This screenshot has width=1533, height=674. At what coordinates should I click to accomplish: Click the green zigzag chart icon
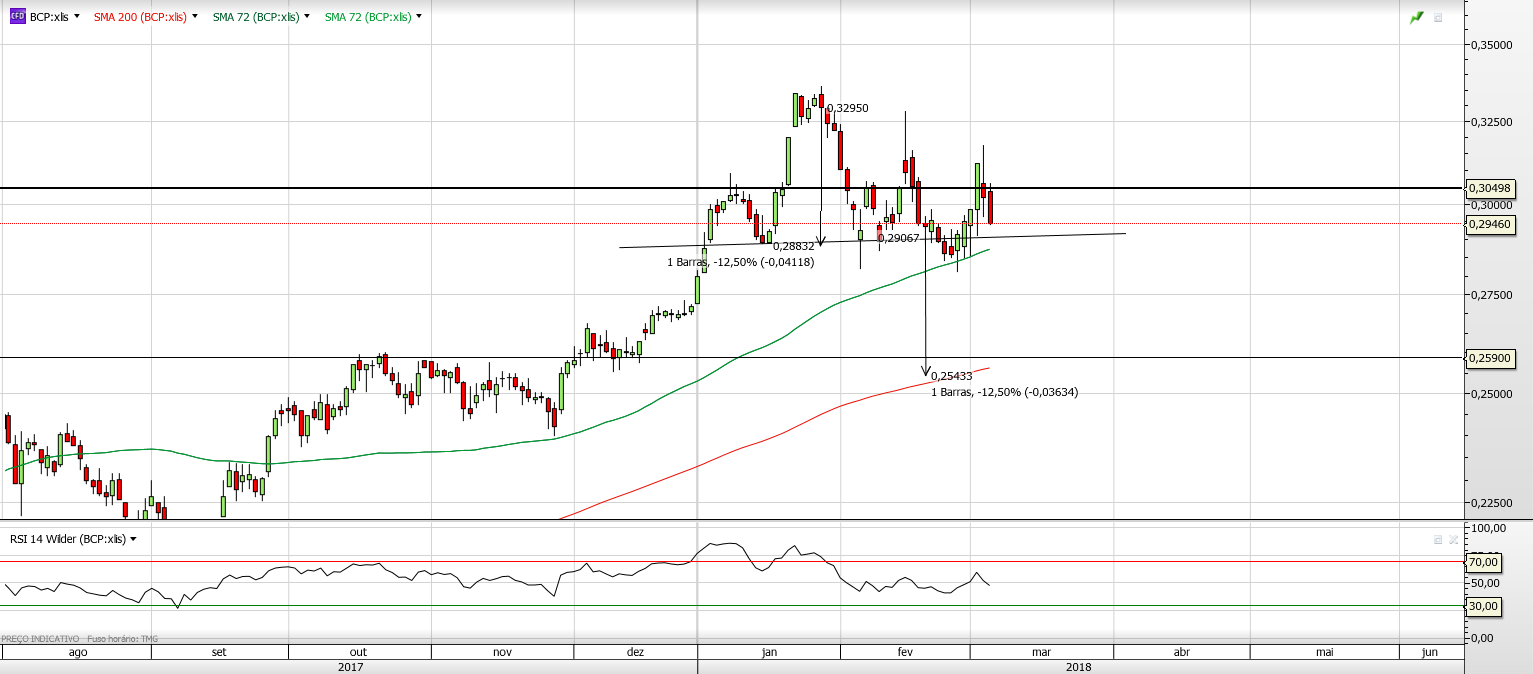coord(1416,18)
